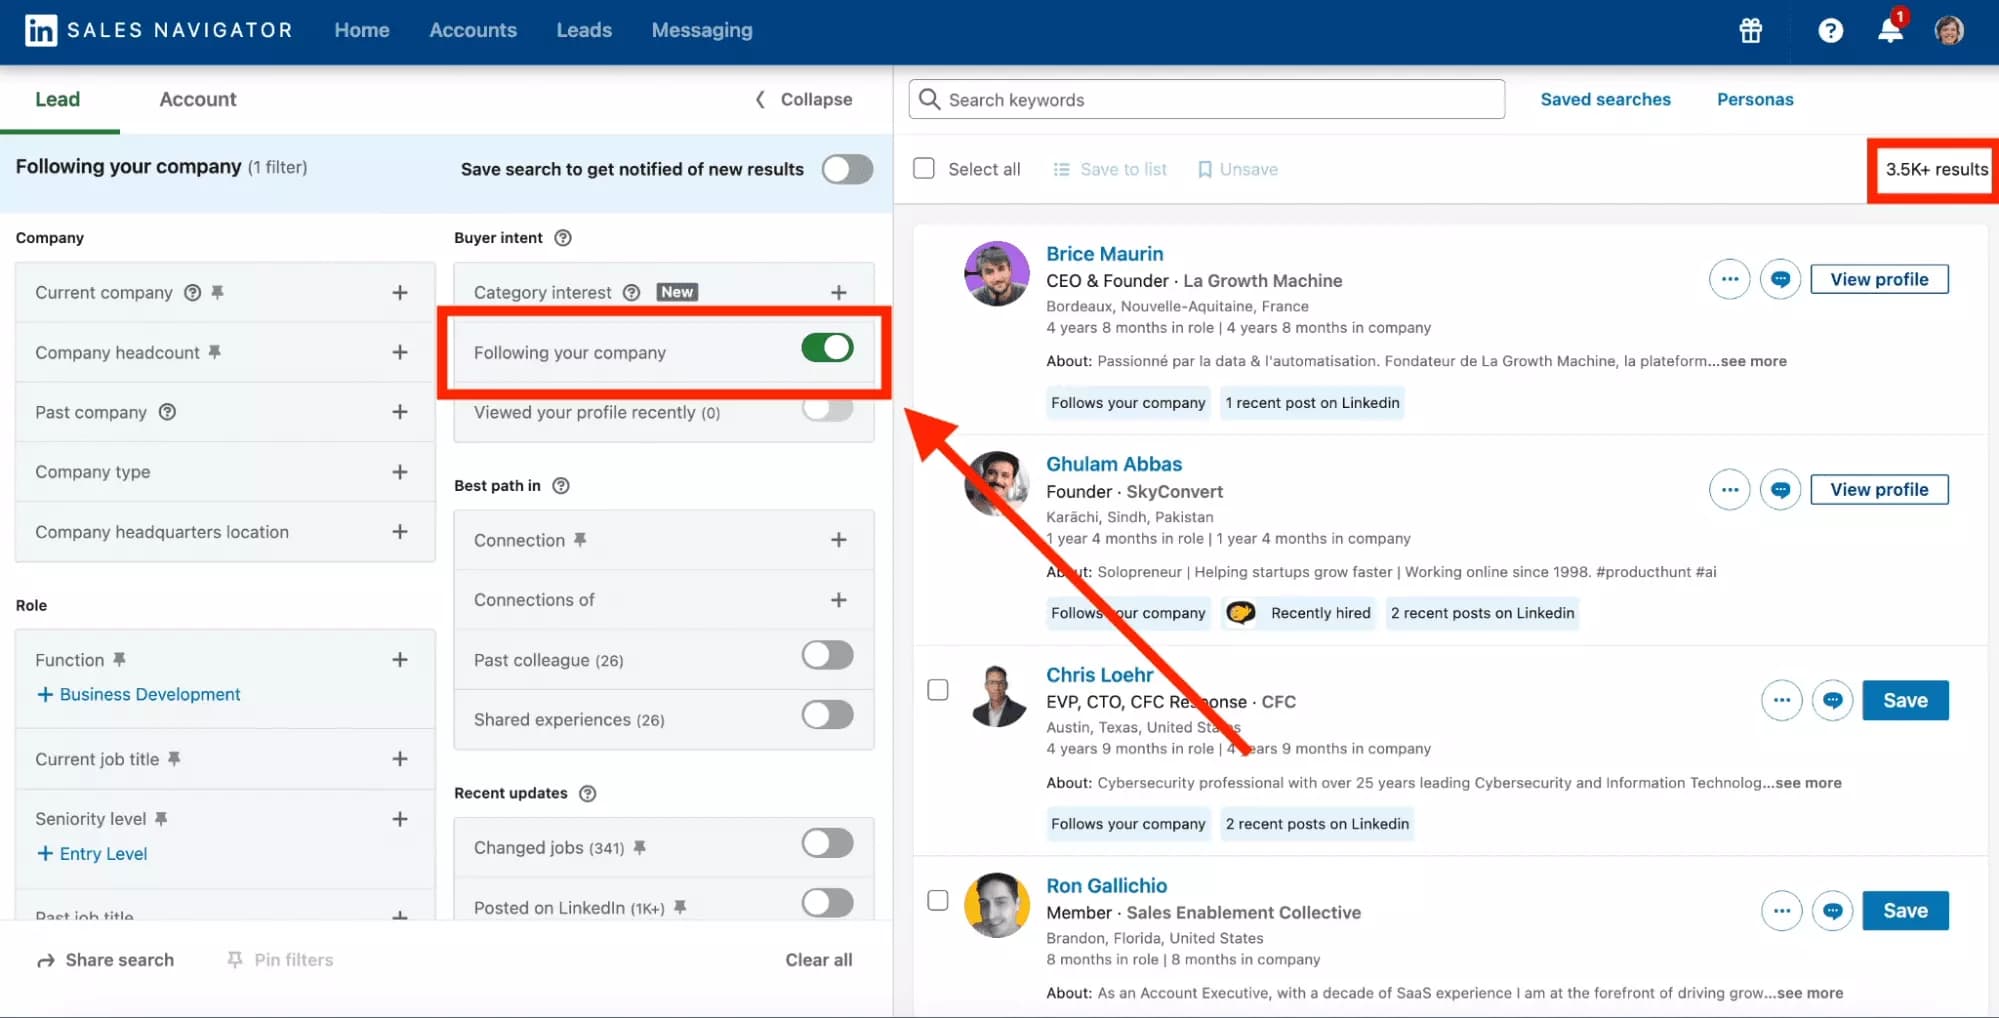Image resolution: width=1999 pixels, height=1018 pixels.
Task: Click the Unsave bookmark icon
Action: (1206, 169)
